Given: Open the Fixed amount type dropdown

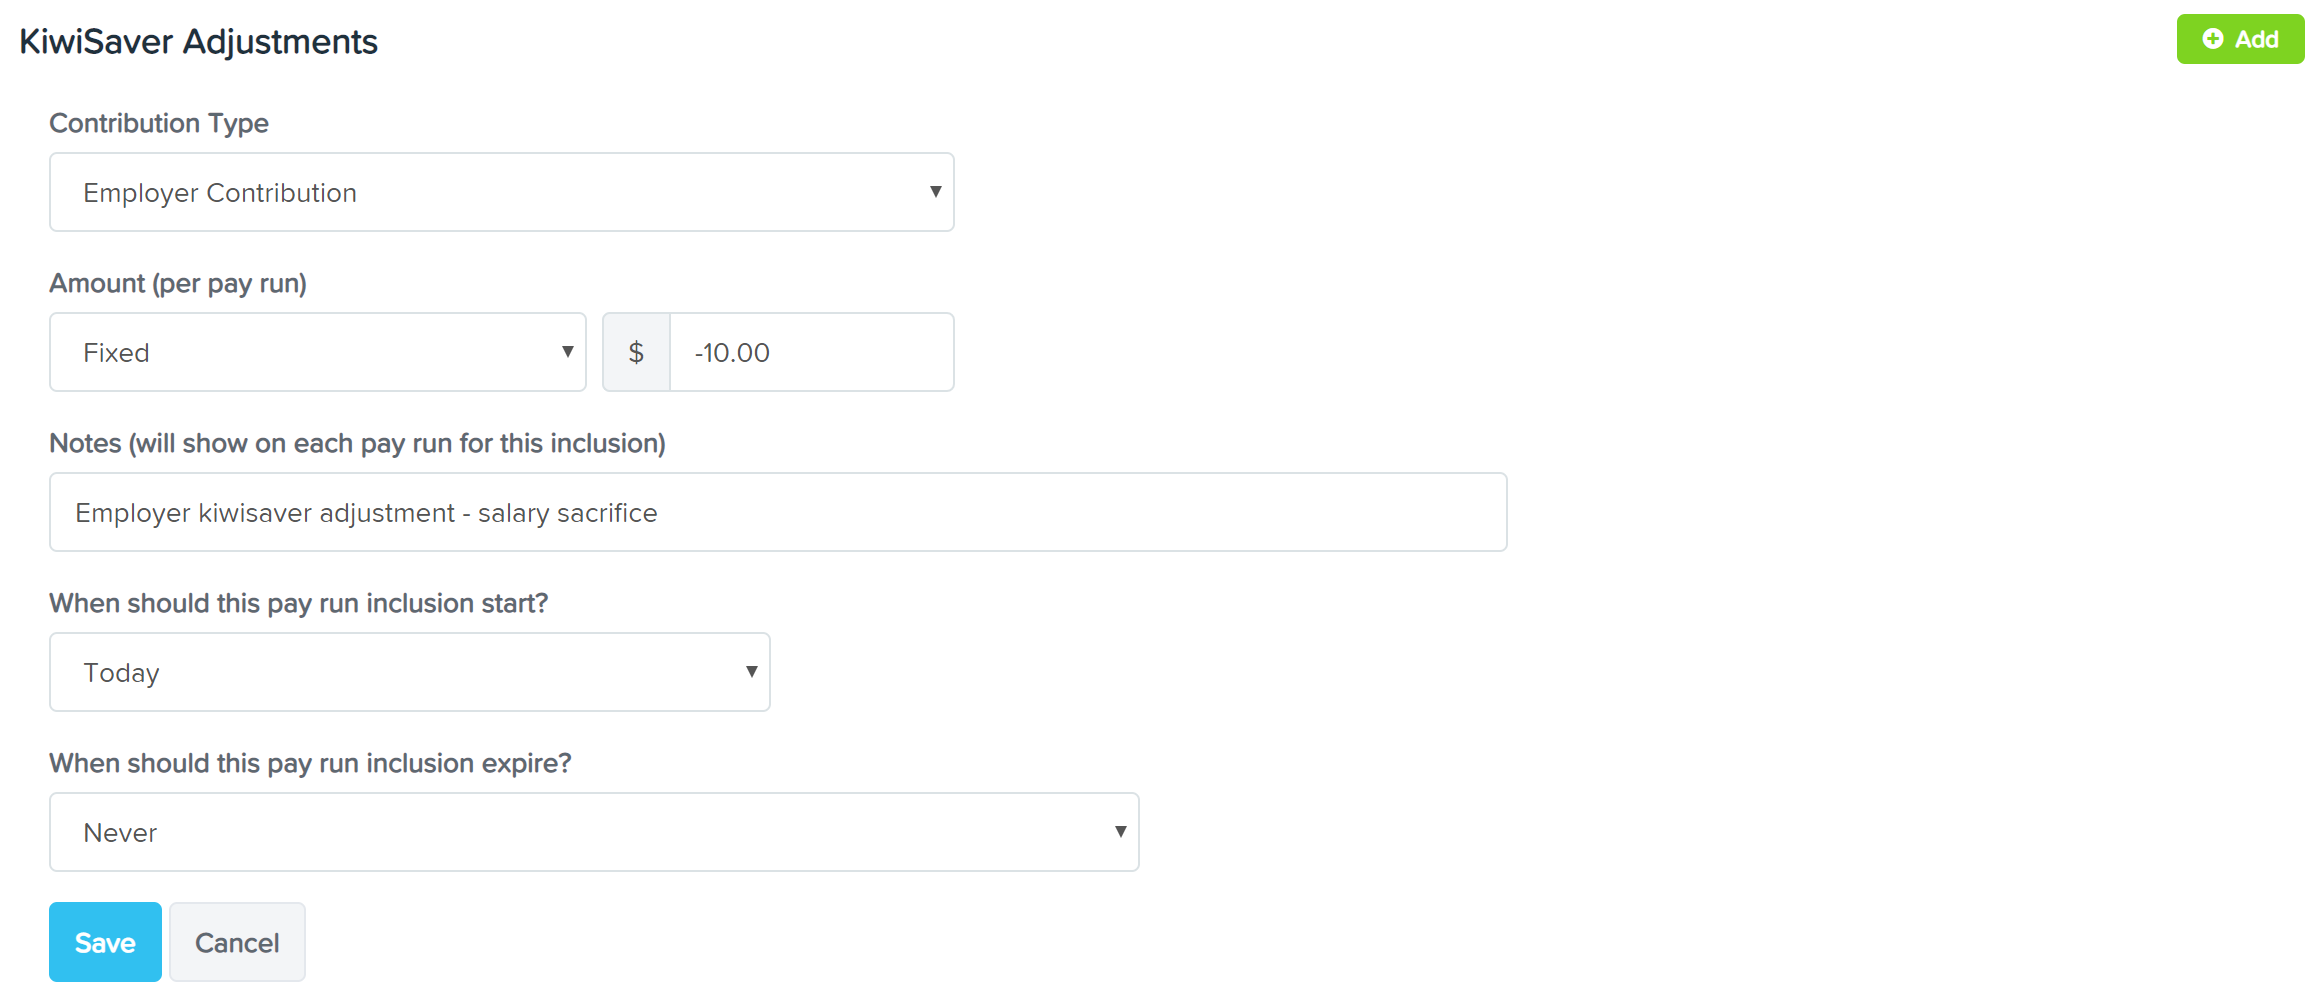Looking at the screenshot, I should pyautogui.click(x=318, y=352).
